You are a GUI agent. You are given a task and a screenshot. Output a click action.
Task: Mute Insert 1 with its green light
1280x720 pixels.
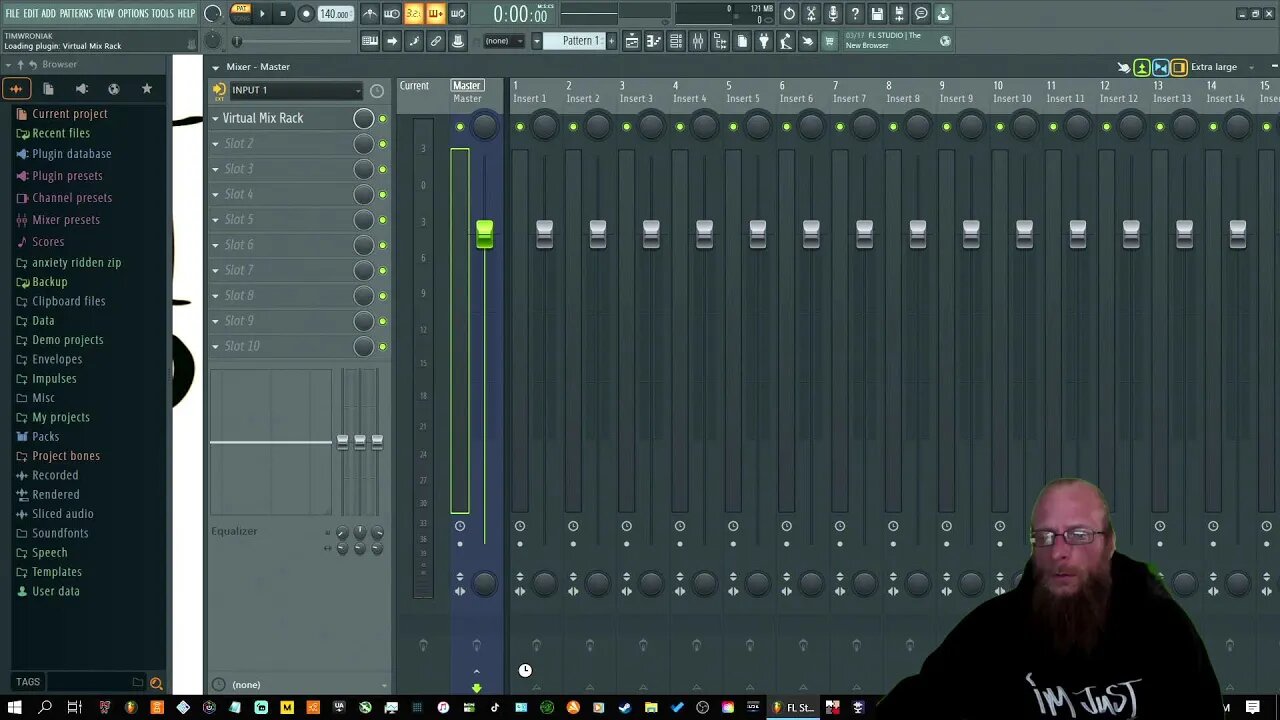pyautogui.click(x=520, y=127)
